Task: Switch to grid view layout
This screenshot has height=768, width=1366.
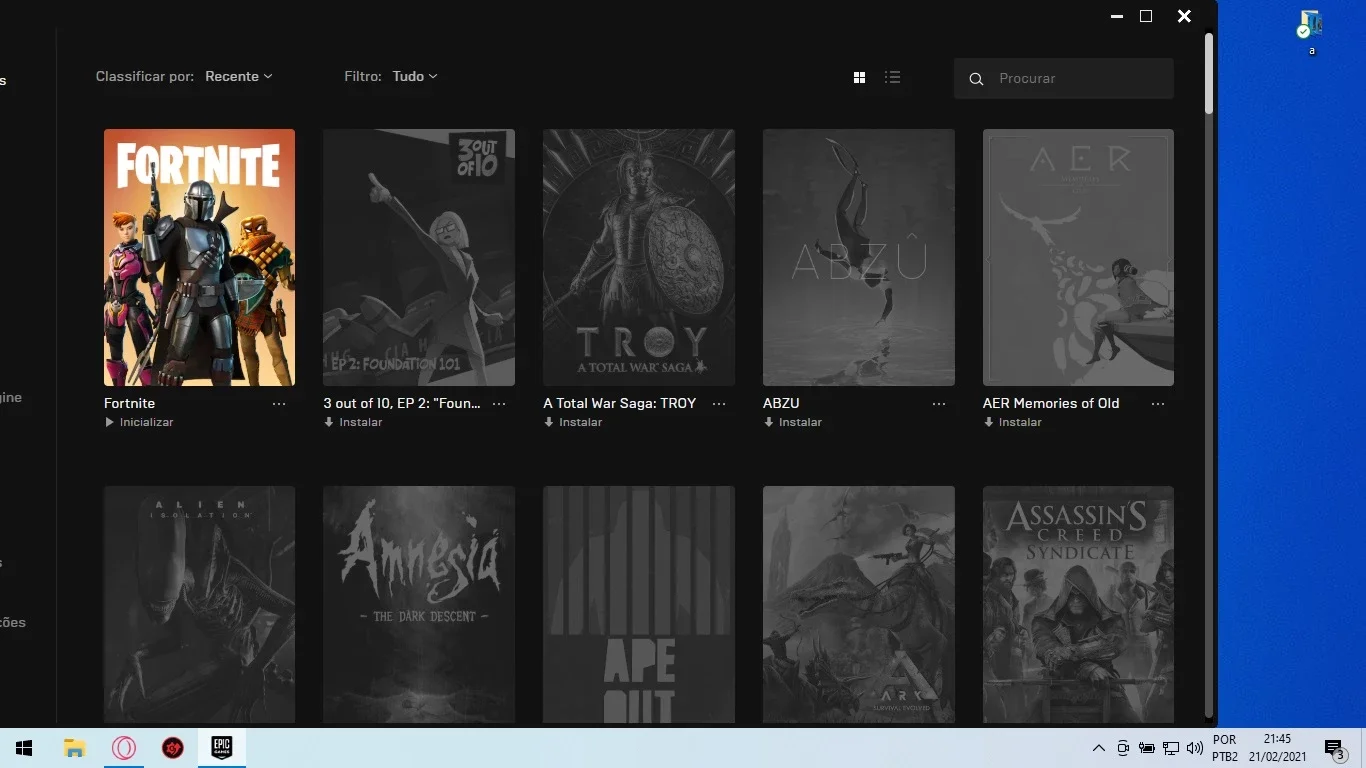Action: [x=859, y=77]
